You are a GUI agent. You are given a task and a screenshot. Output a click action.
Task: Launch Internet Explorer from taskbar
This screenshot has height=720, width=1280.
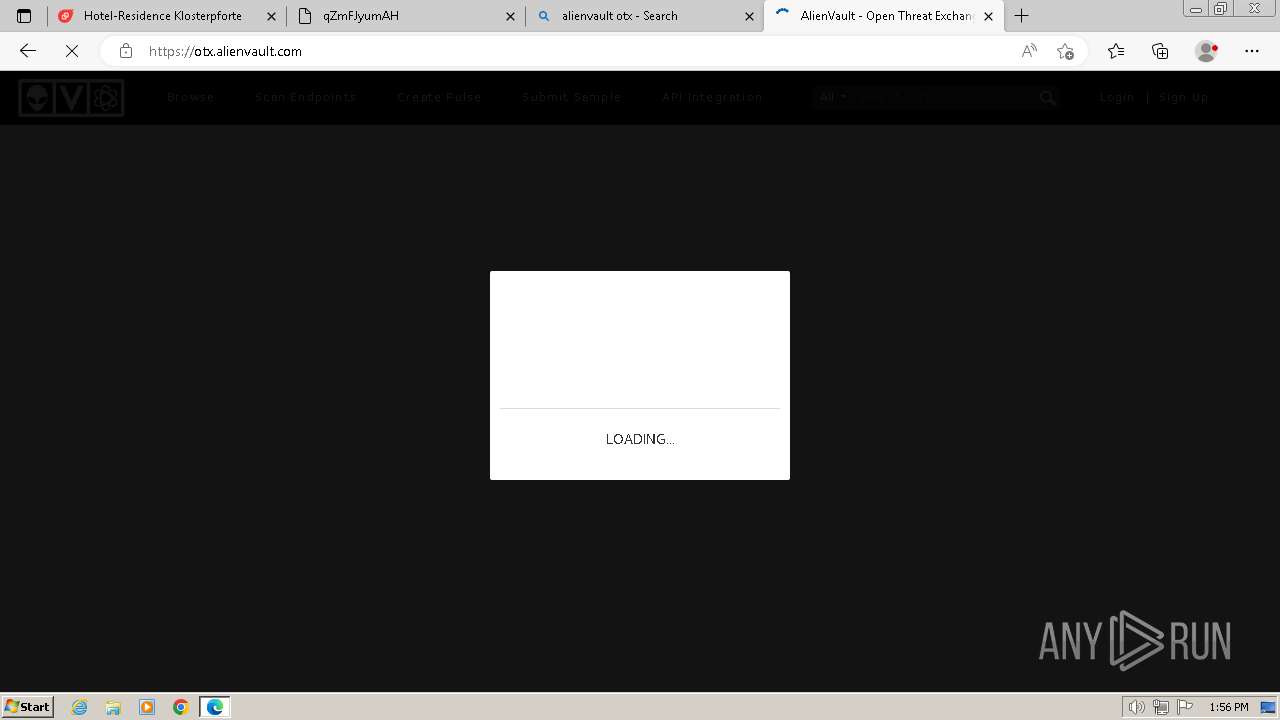[80, 707]
